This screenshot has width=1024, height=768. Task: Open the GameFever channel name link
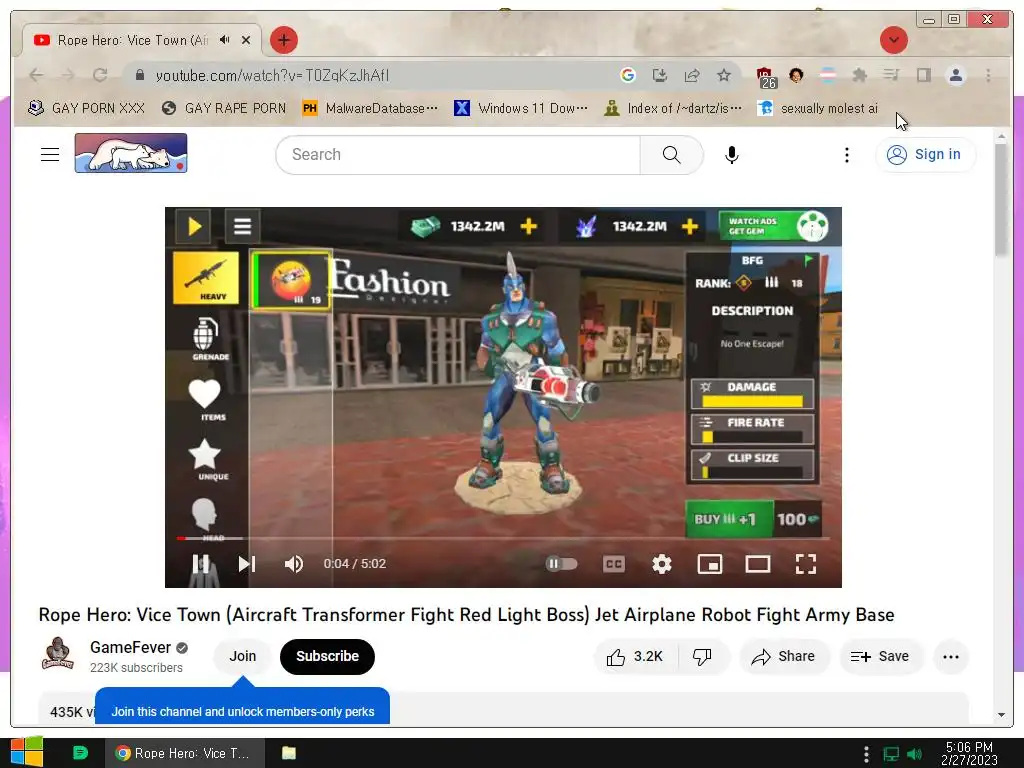point(130,647)
